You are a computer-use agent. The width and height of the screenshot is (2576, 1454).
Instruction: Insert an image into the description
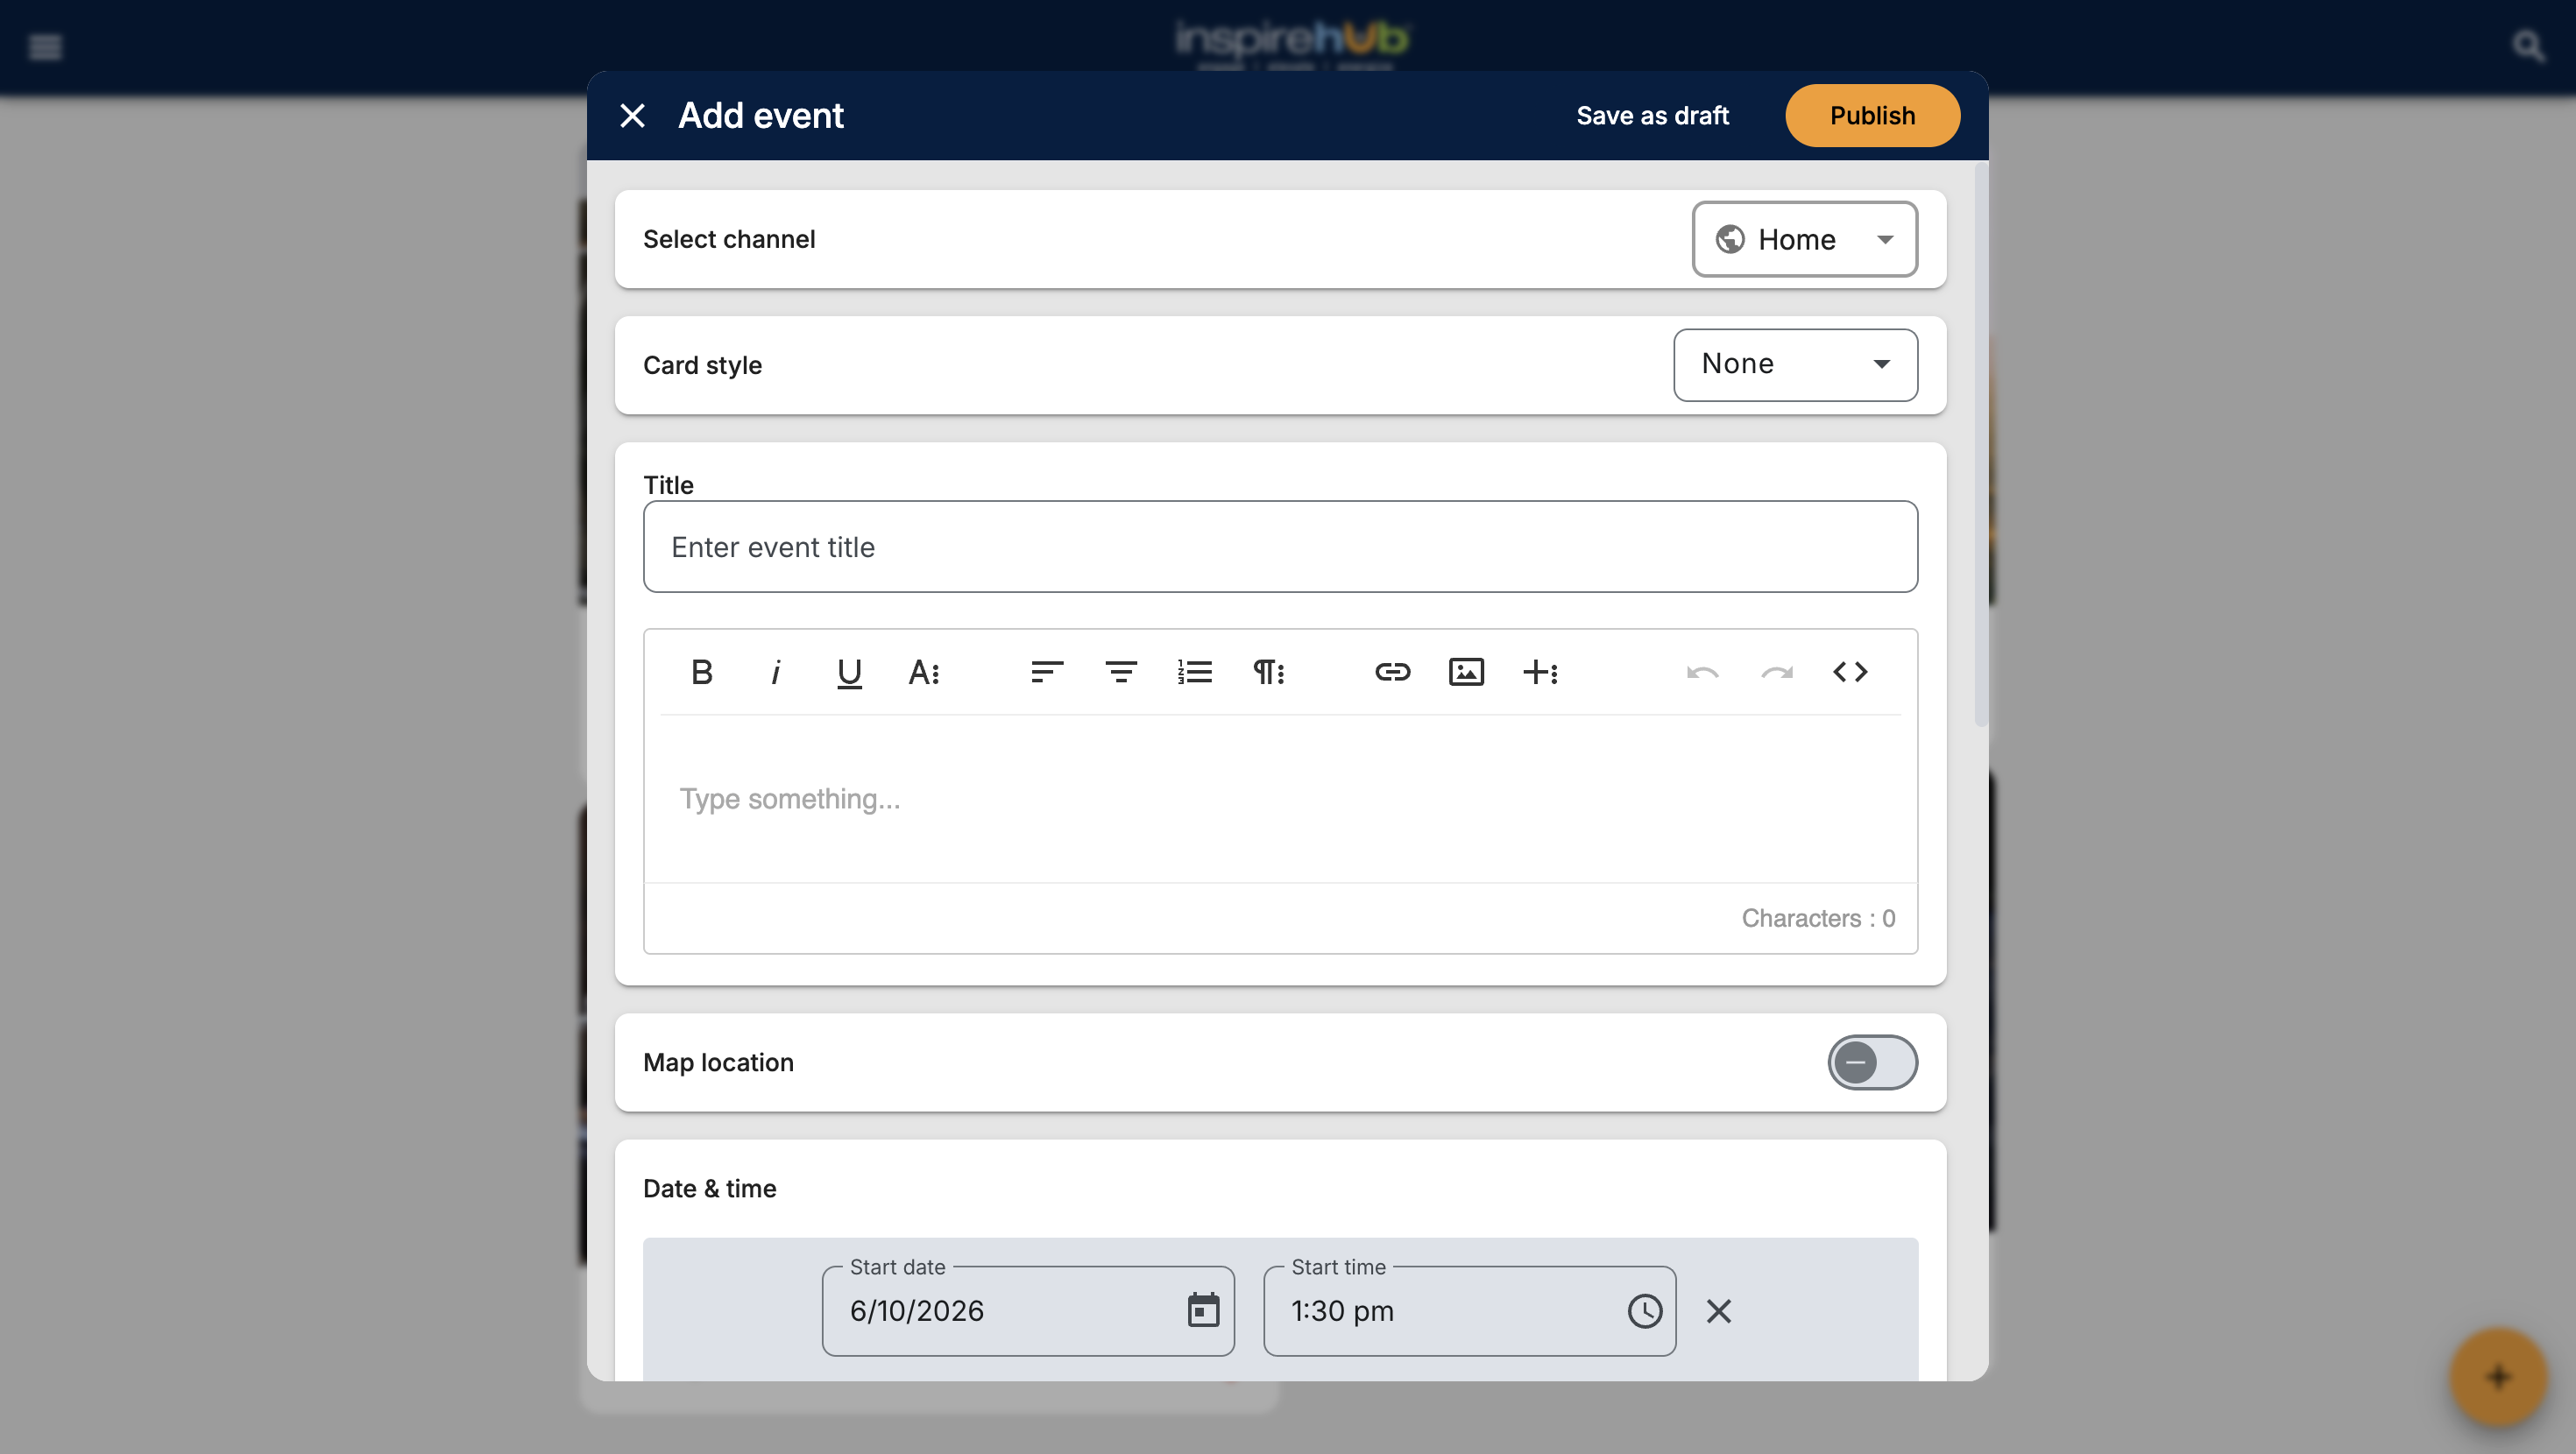(x=1466, y=672)
